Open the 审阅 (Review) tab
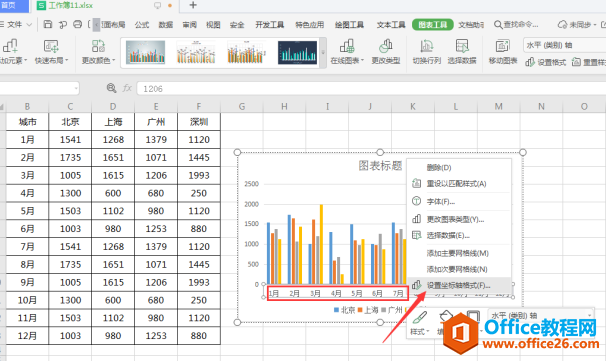 click(189, 25)
